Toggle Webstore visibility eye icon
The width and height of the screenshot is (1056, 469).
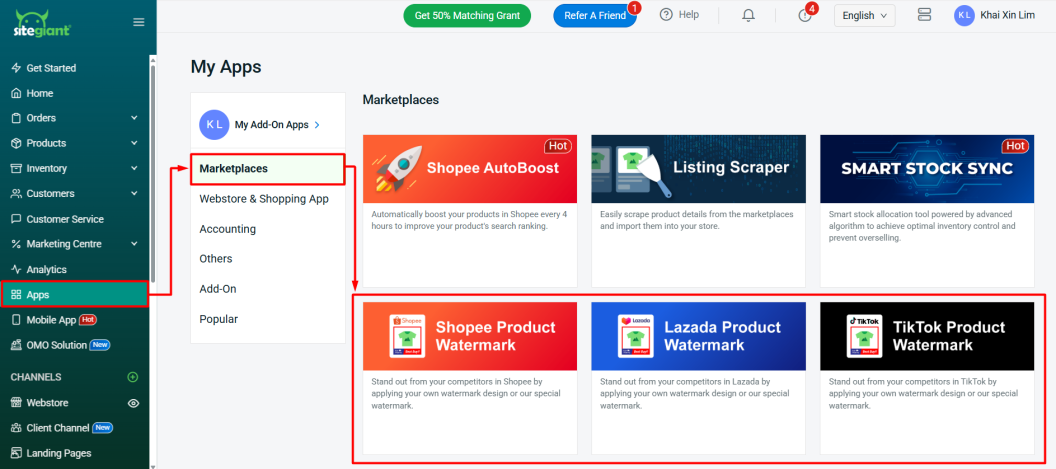(133, 403)
